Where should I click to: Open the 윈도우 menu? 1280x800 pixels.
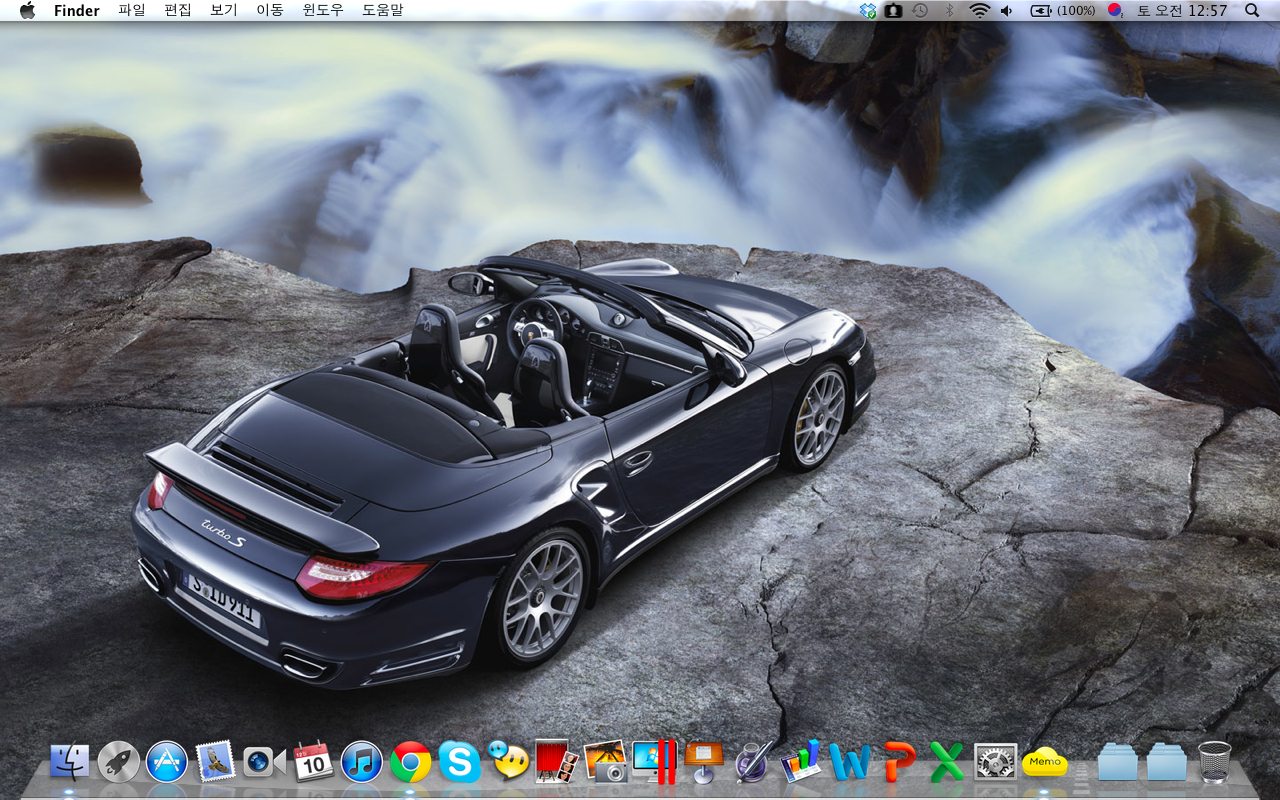coord(323,10)
